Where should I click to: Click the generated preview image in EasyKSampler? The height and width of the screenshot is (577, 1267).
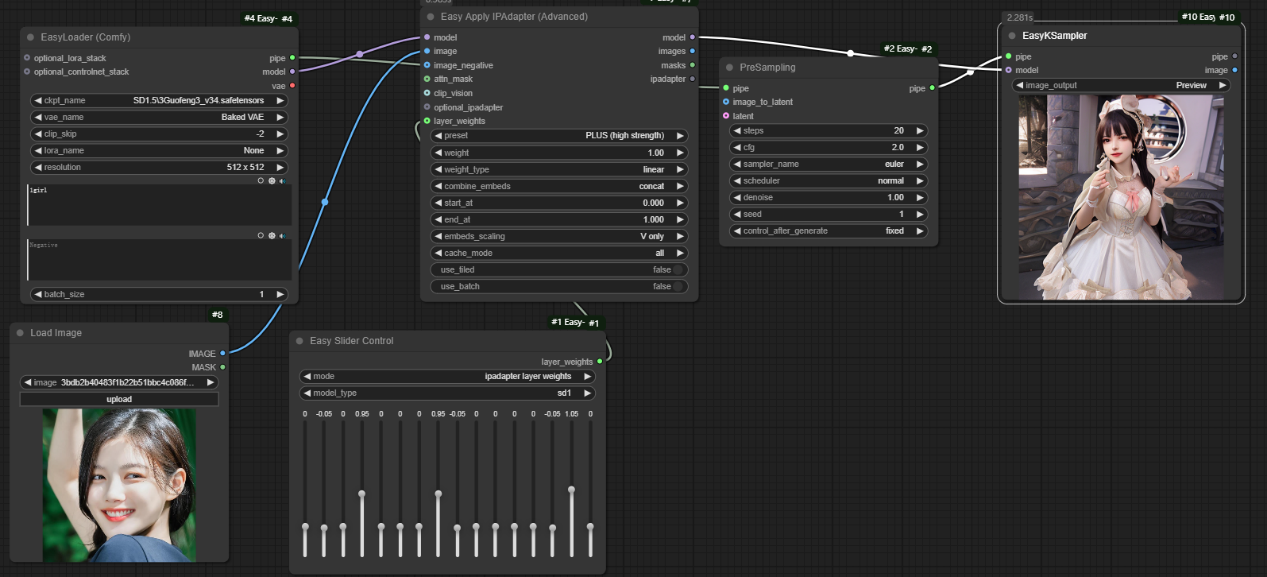tap(1120, 196)
